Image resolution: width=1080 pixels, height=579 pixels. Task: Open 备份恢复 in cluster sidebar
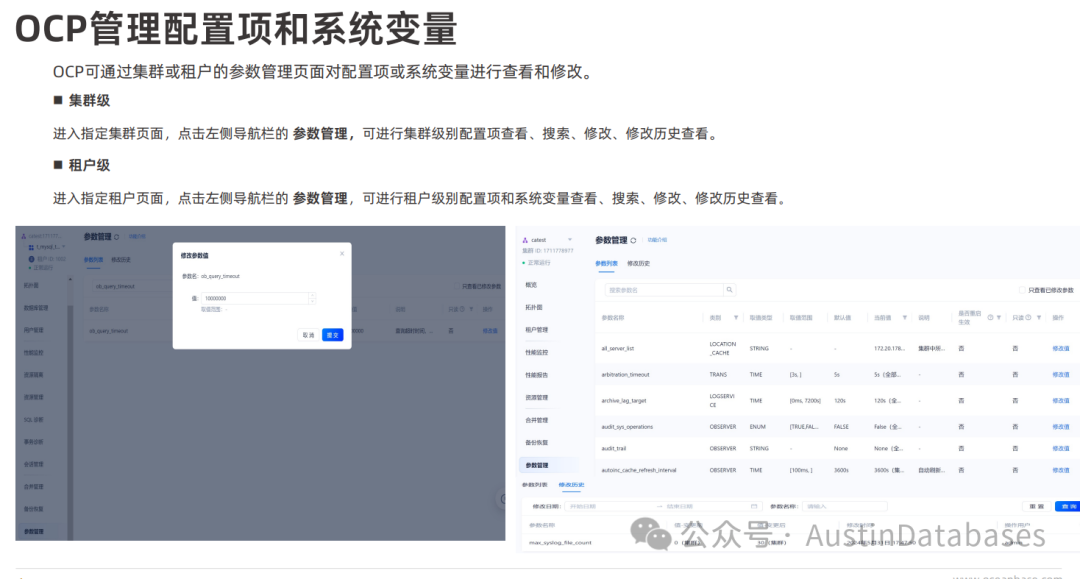click(x=537, y=443)
